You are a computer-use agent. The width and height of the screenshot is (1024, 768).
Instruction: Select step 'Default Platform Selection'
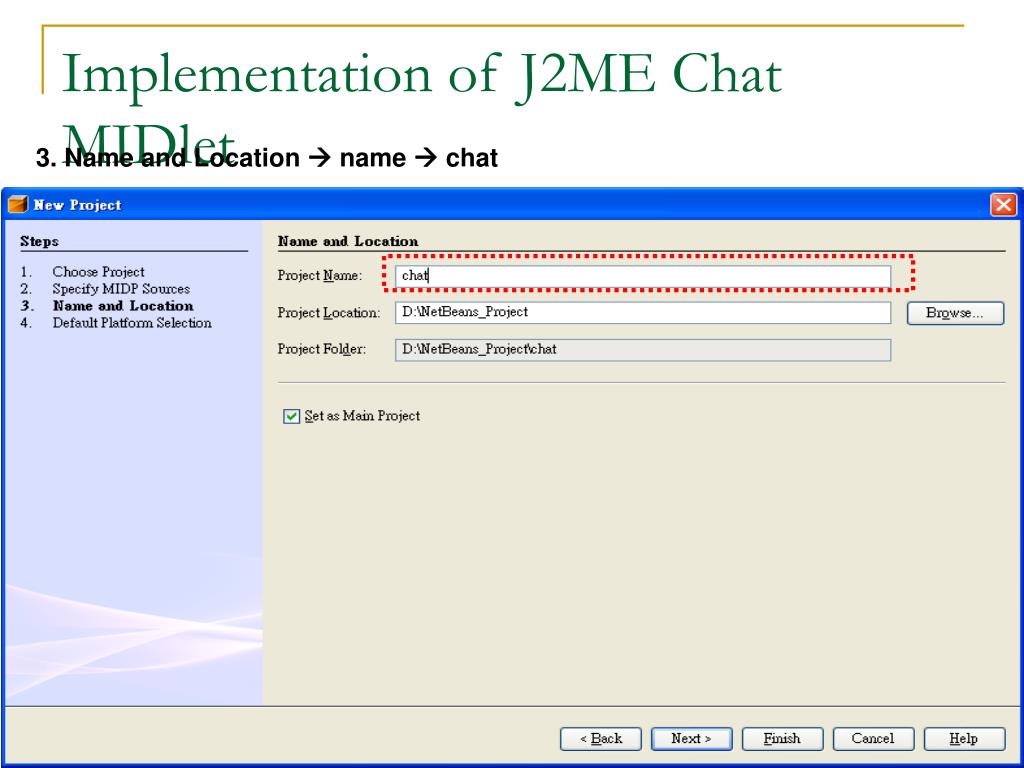pos(132,323)
